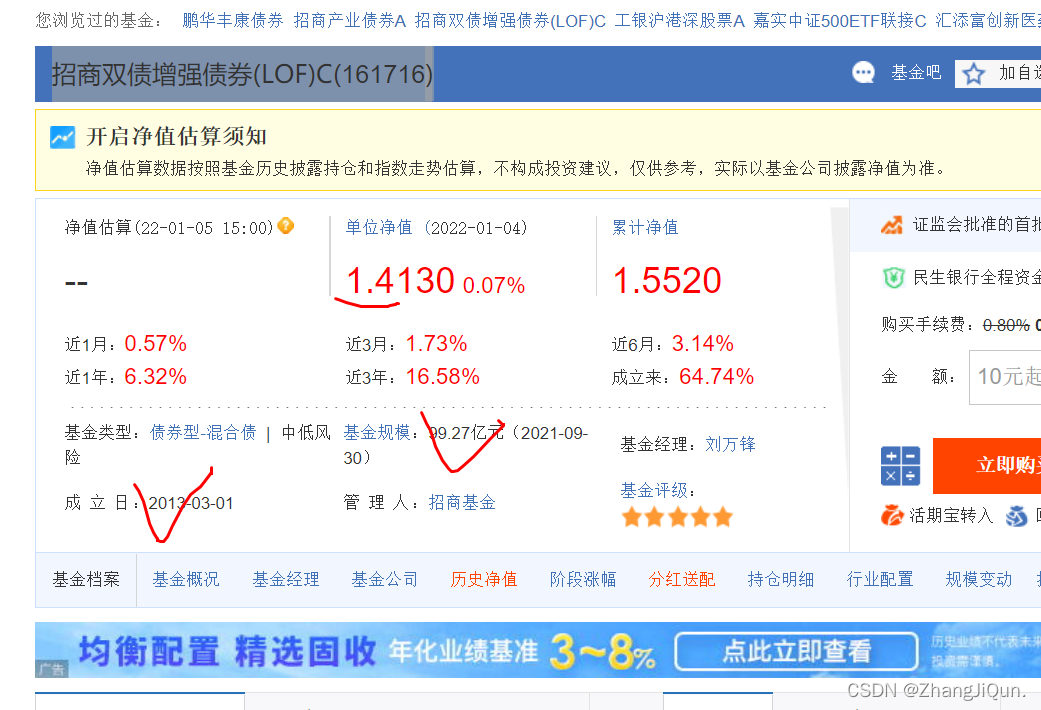The height and width of the screenshot is (710, 1041).
Task: Open the 基金概况 tab
Action: tap(186, 580)
